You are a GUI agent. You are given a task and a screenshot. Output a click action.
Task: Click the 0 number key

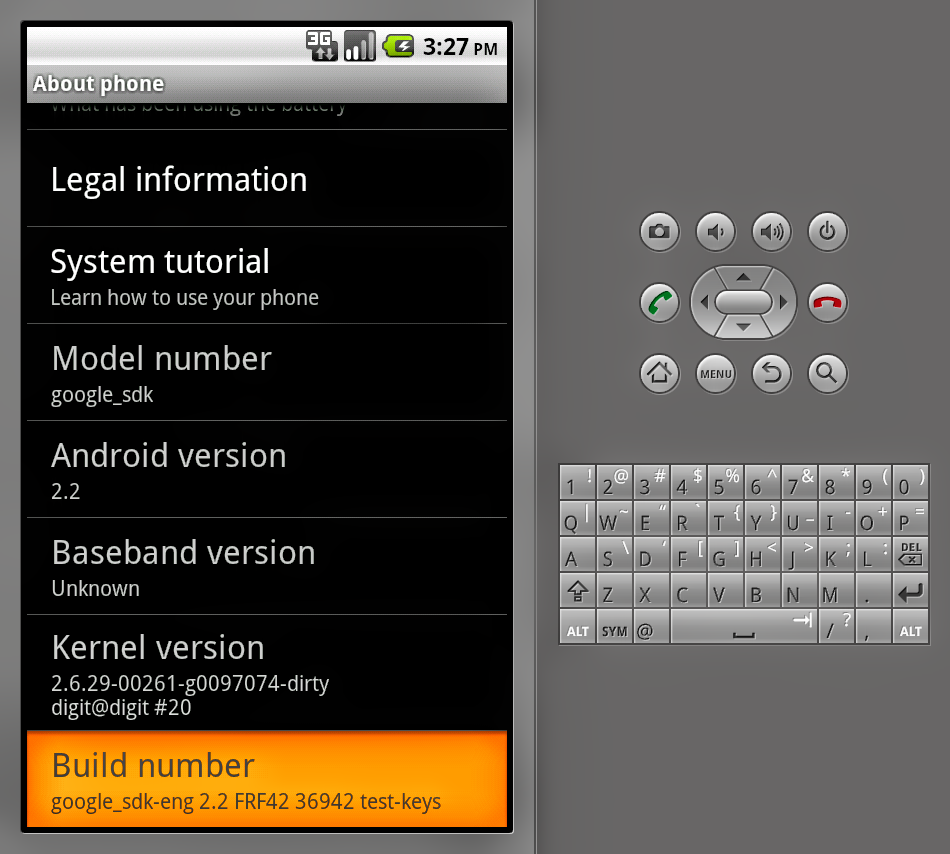click(910, 482)
